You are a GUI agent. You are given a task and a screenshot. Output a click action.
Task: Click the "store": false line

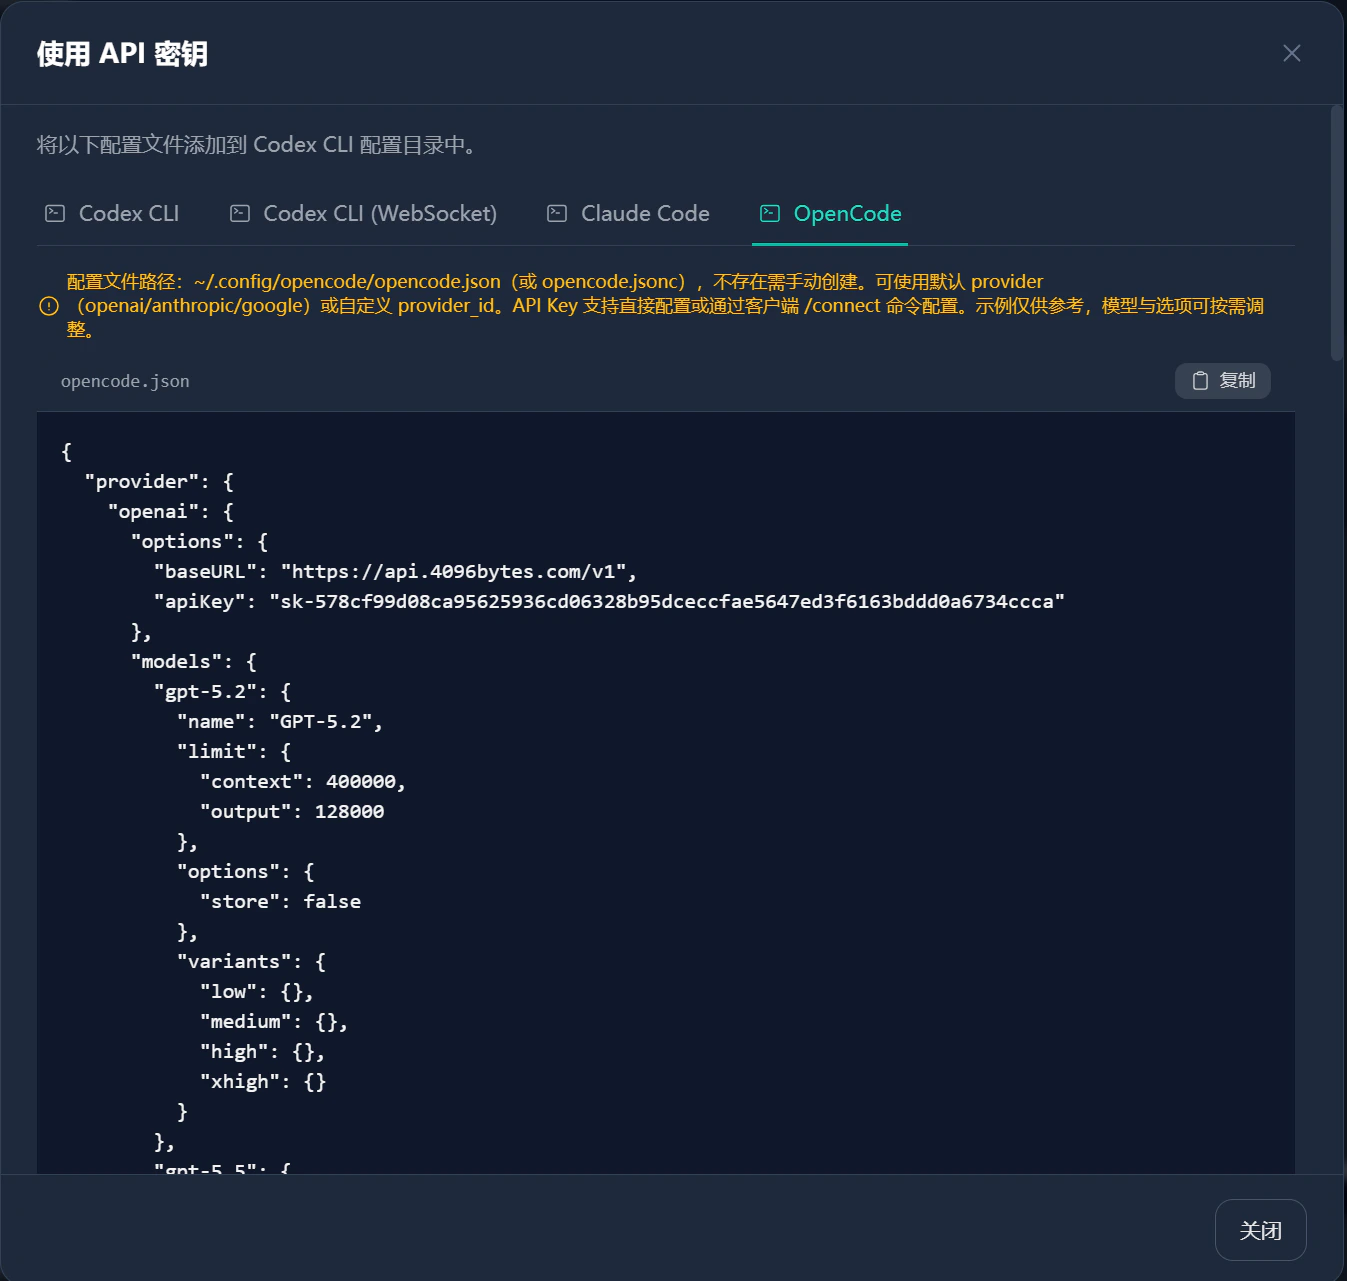click(280, 902)
